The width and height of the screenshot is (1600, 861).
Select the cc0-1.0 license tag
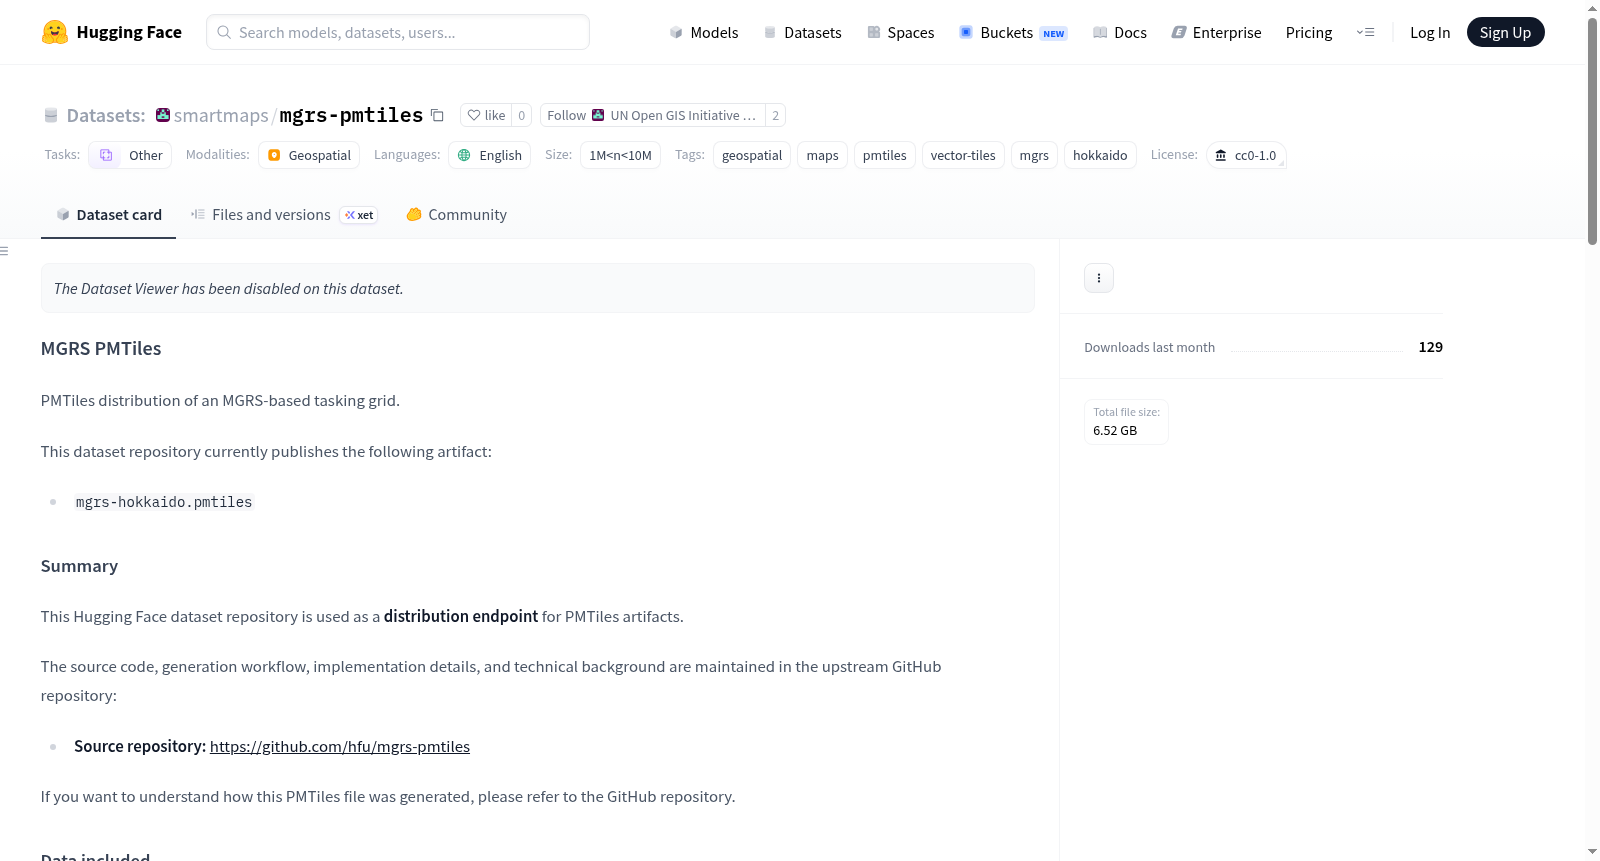tap(1246, 155)
